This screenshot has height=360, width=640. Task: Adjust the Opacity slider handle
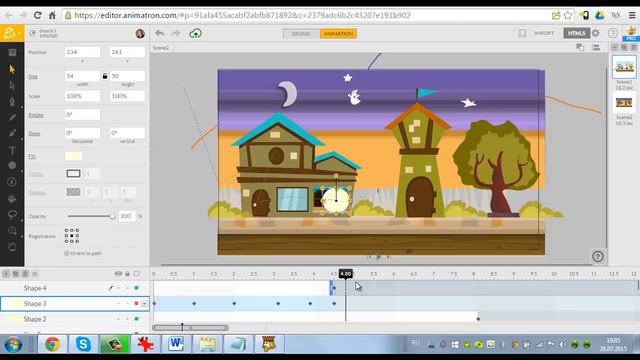coord(112,216)
